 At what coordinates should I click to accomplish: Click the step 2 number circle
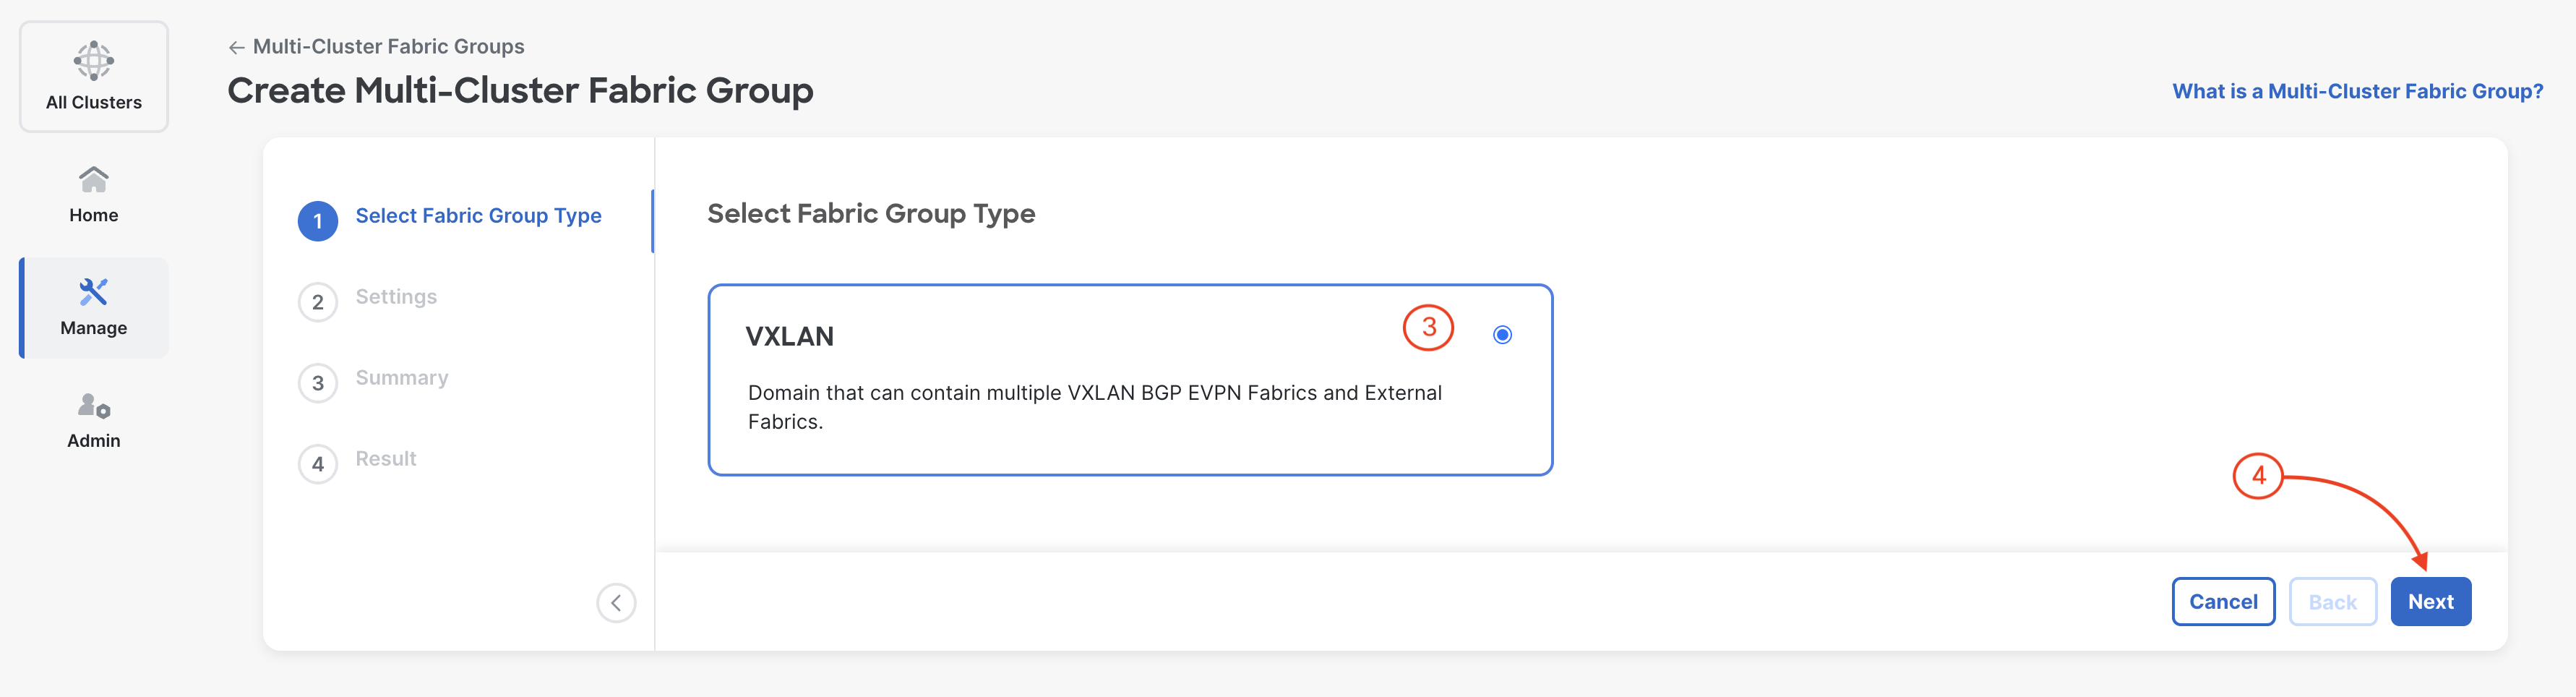318,302
